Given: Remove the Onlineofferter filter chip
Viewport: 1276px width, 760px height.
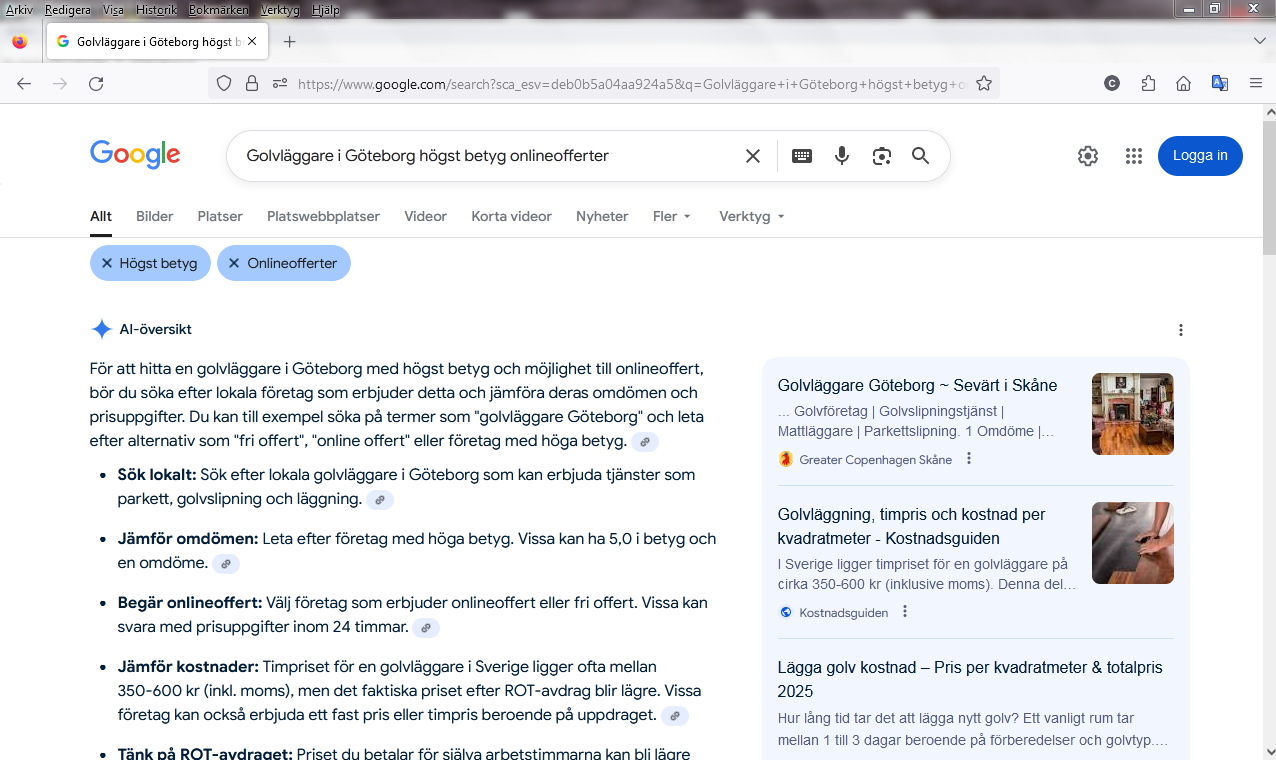Looking at the screenshot, I should tap(234, 263).
